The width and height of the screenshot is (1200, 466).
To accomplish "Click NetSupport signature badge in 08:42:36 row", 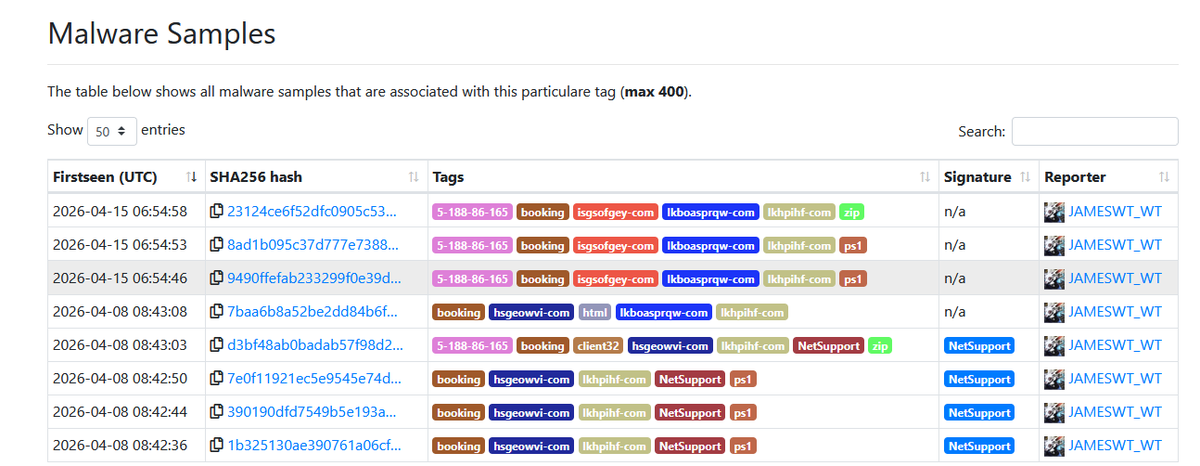I will pyautogui.click(x=979, y=446).
